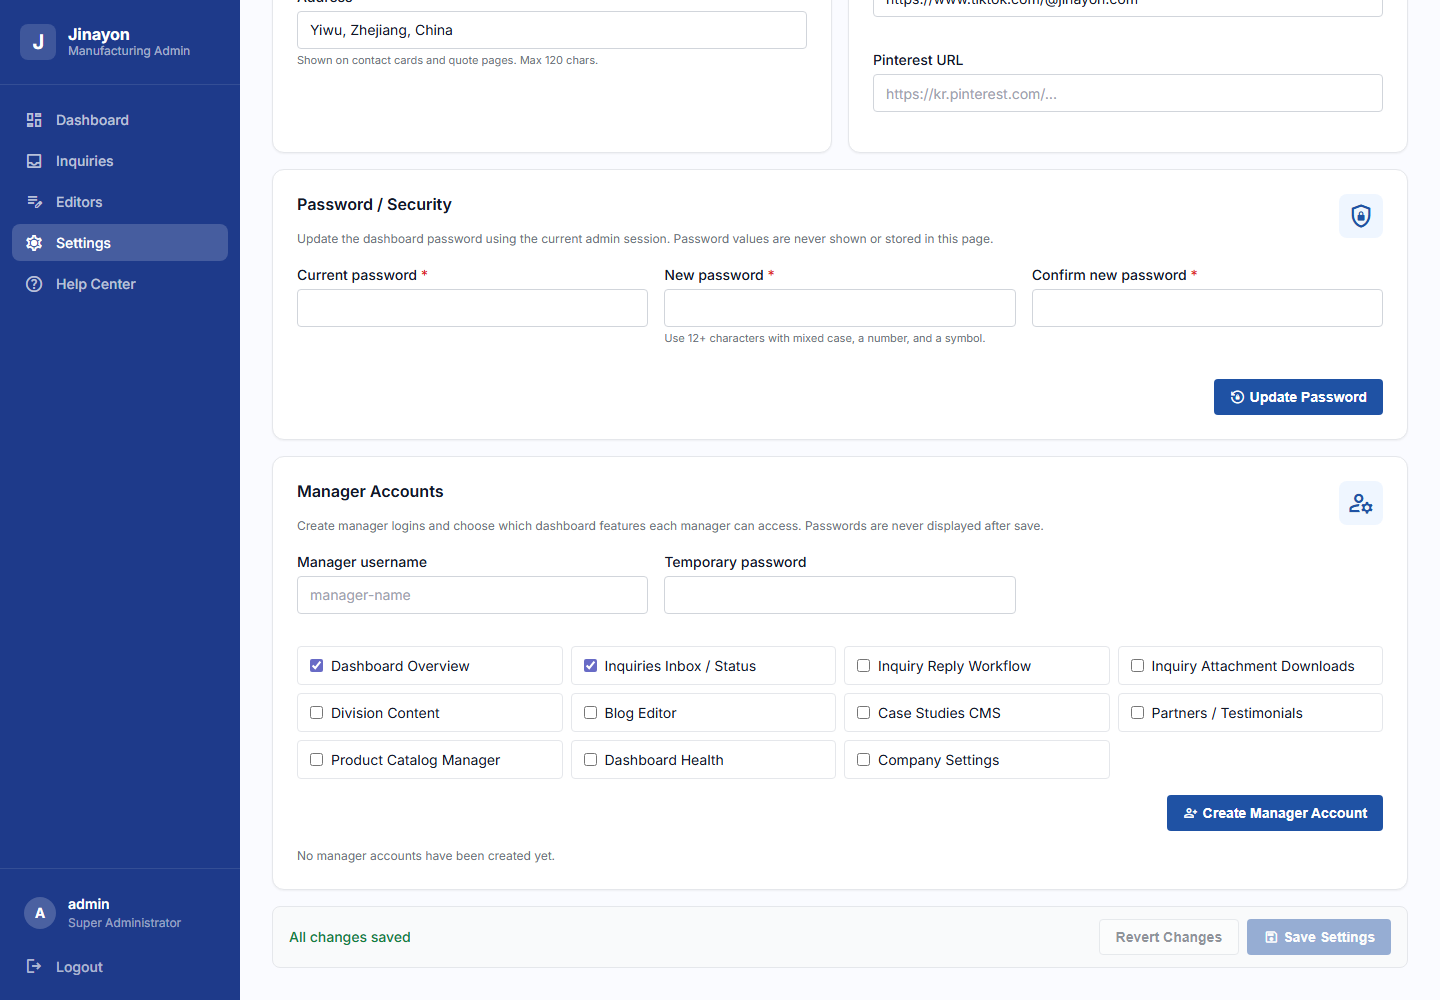The image size is (1440, 1000).
Task: Click the 'All changes saved' status text
Action: tap(350, 937)
